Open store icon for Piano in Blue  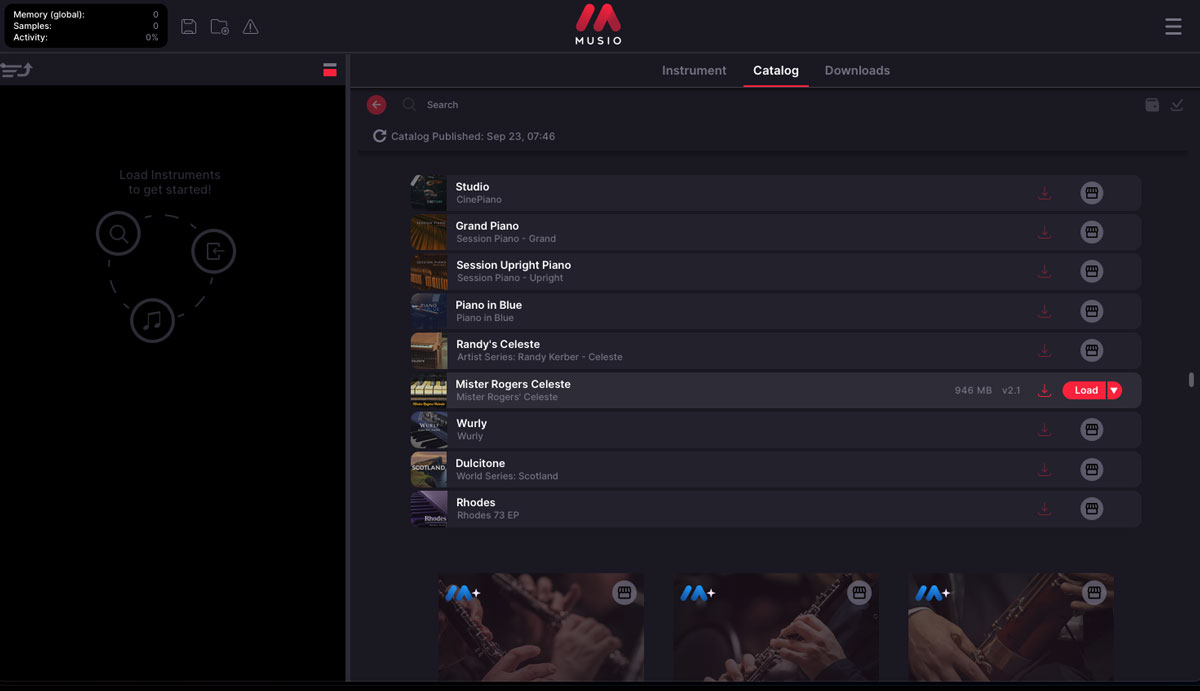1091,311
